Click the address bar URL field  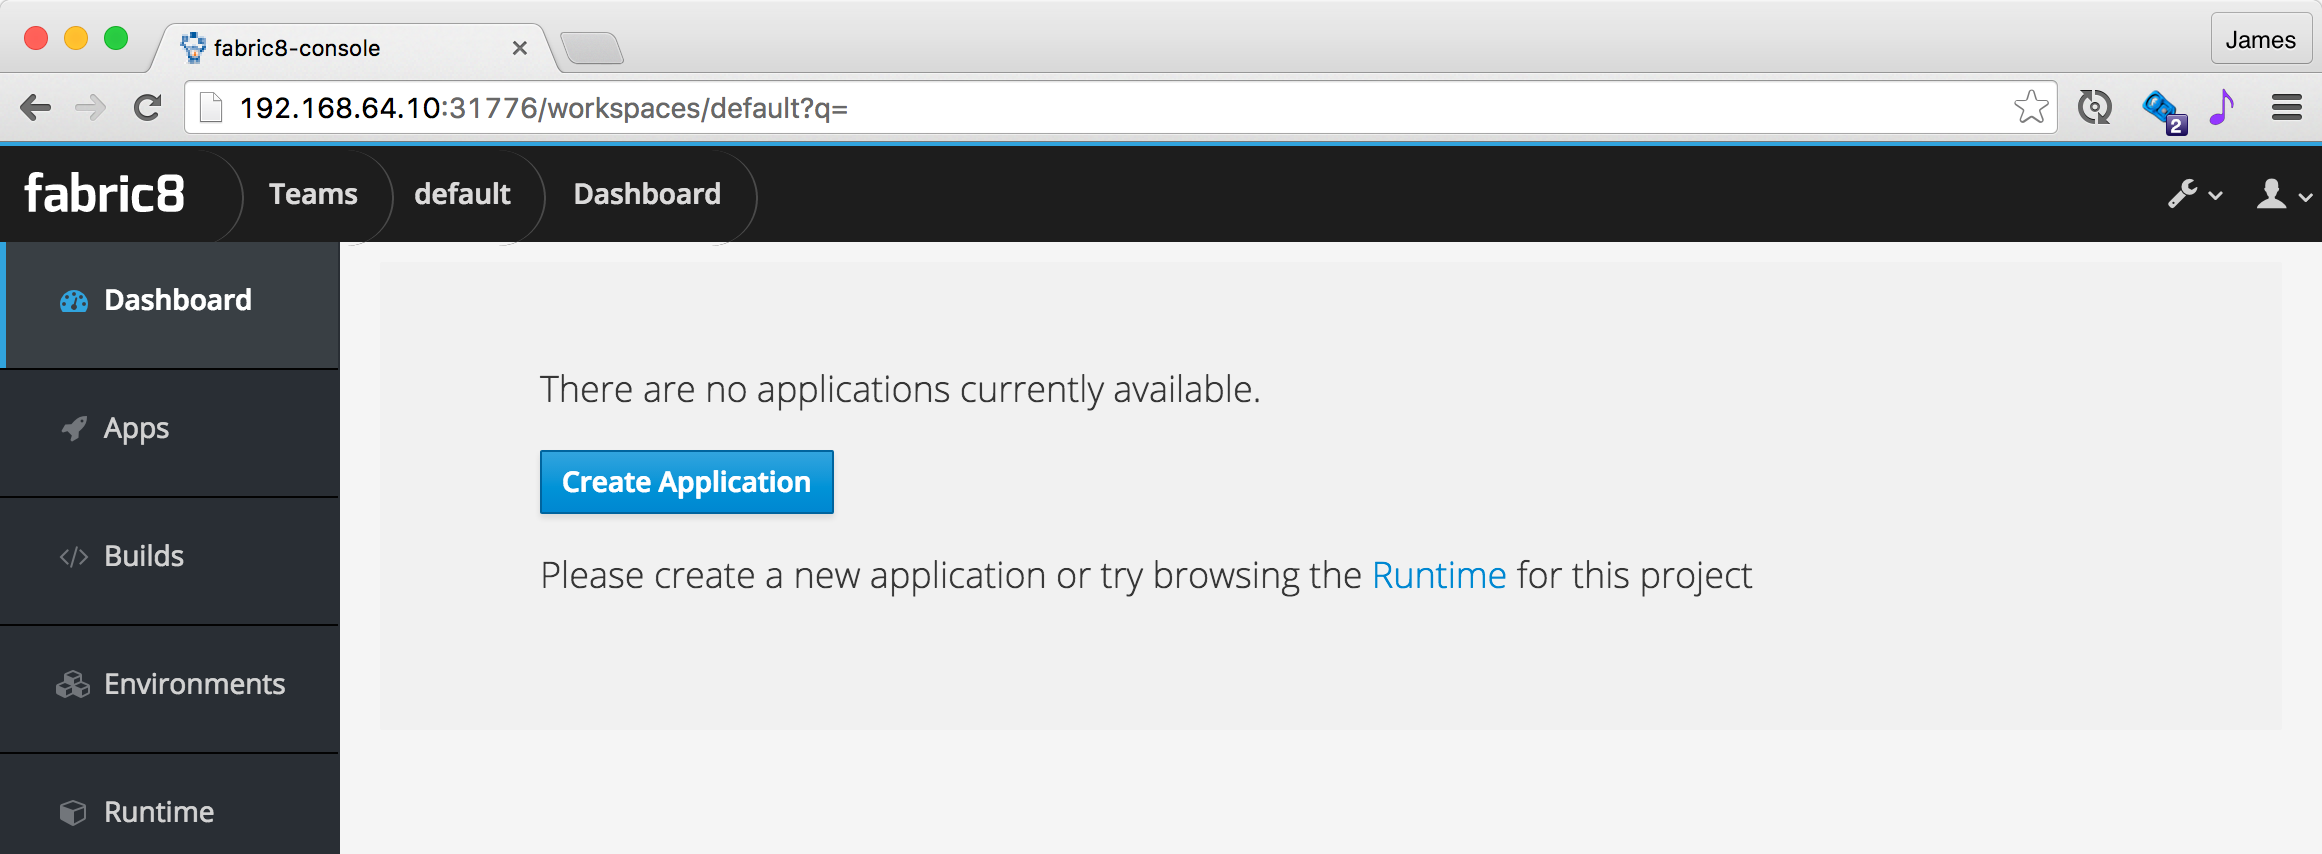click(1120, 107)
